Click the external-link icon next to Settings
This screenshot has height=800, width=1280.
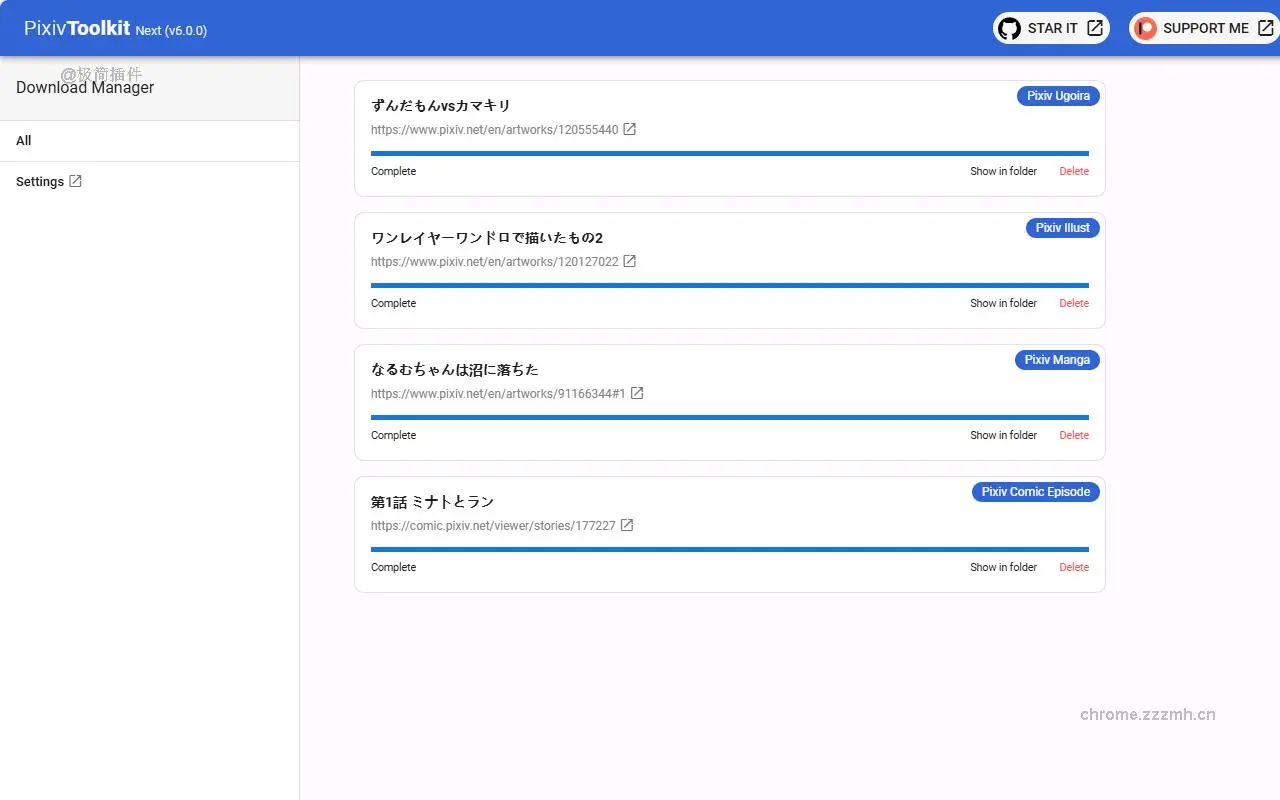pos(74,181)
